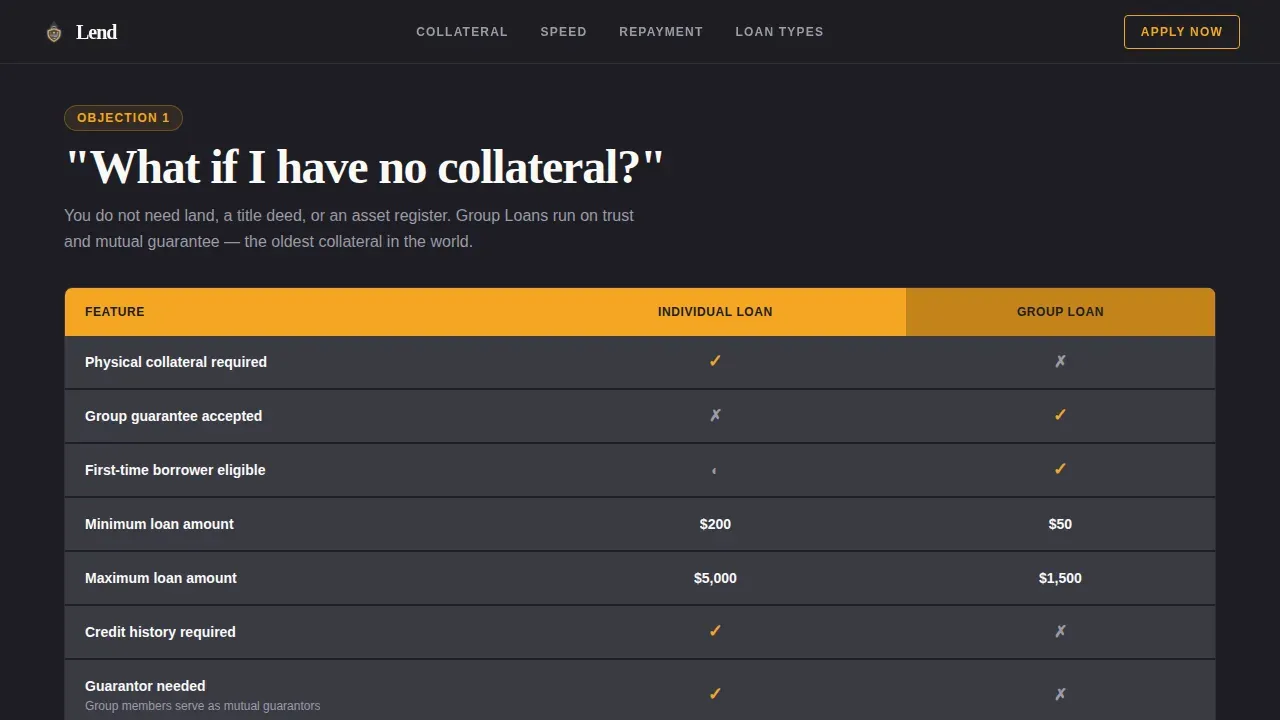Viewport: 1280px width, 720px height.
Task: Click Individual cross for Group guarantee accepted
Action: pyautogui.click(x=715, y=416)
